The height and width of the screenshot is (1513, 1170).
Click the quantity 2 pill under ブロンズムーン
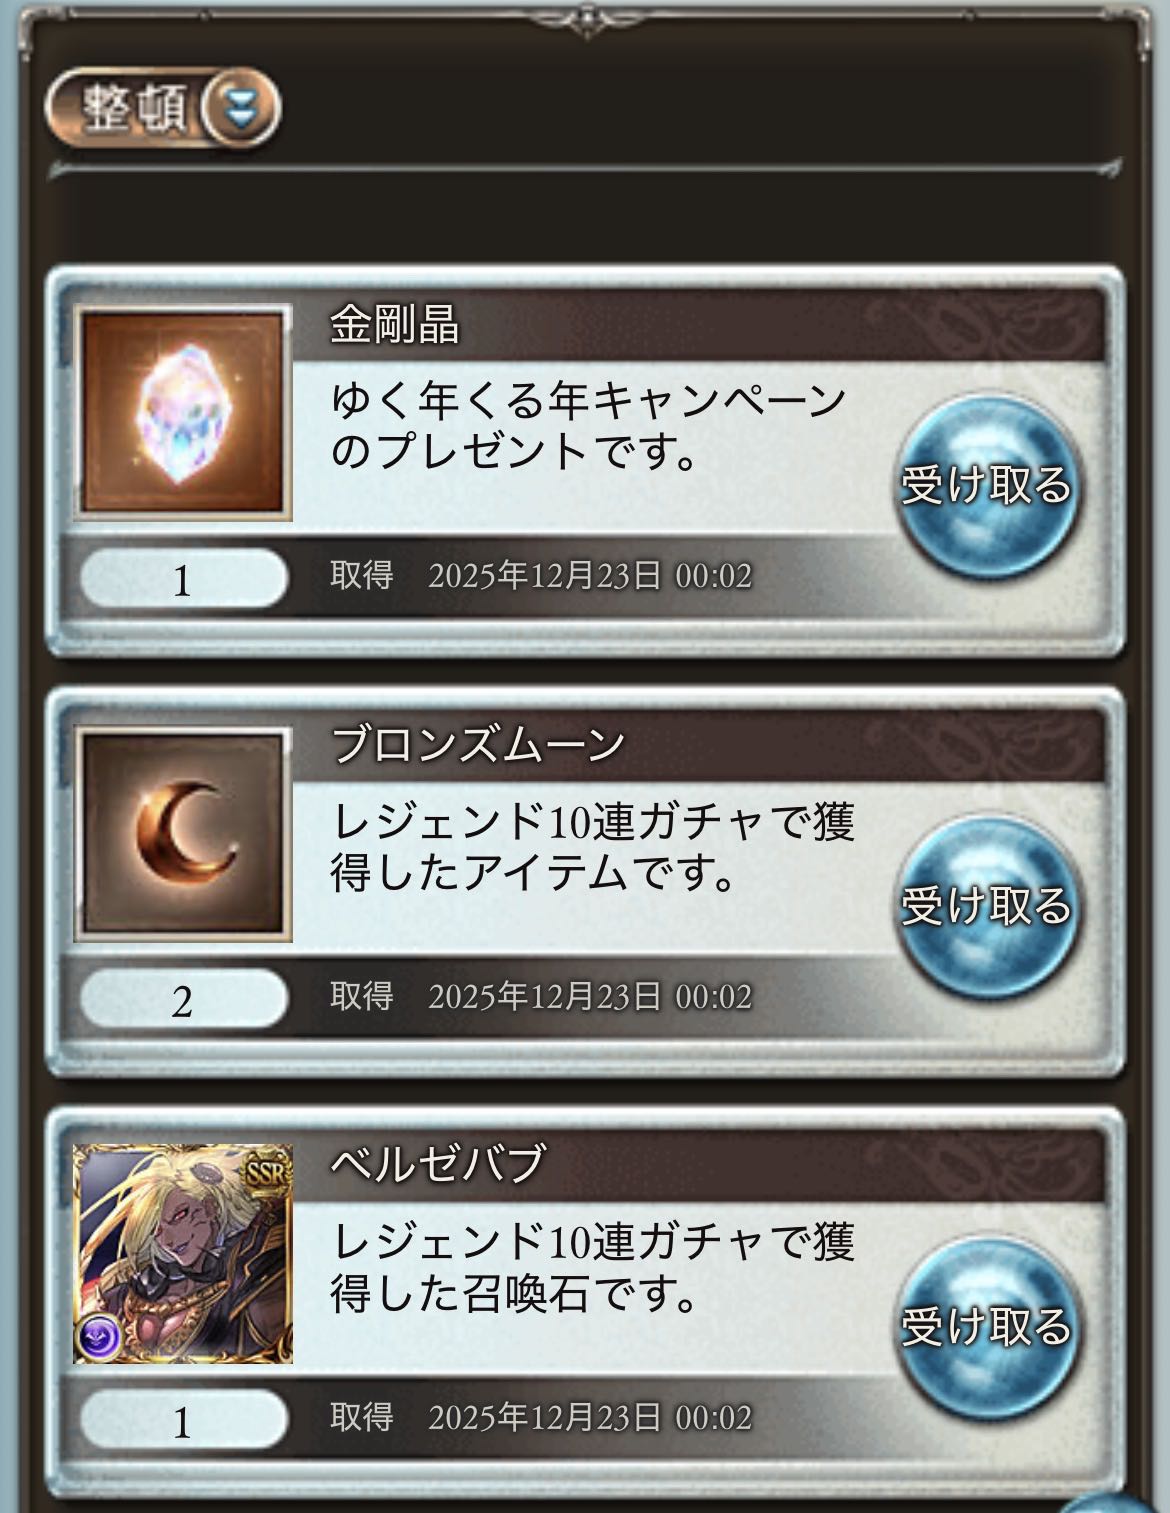click(183, 998)
